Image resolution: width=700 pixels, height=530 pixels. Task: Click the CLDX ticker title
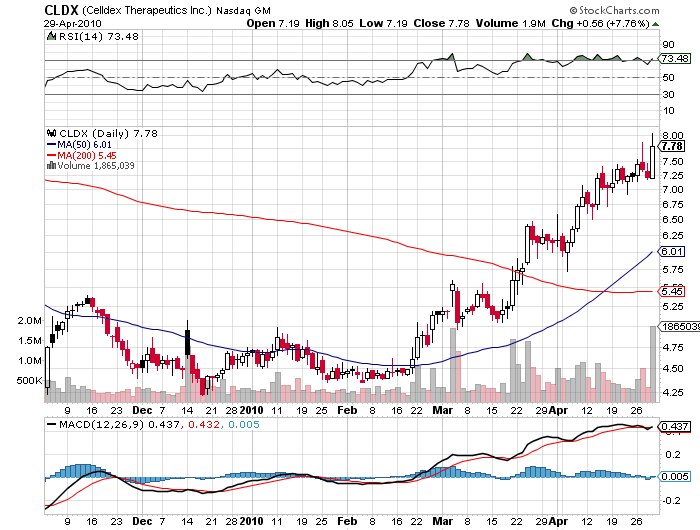pos(62,10)
